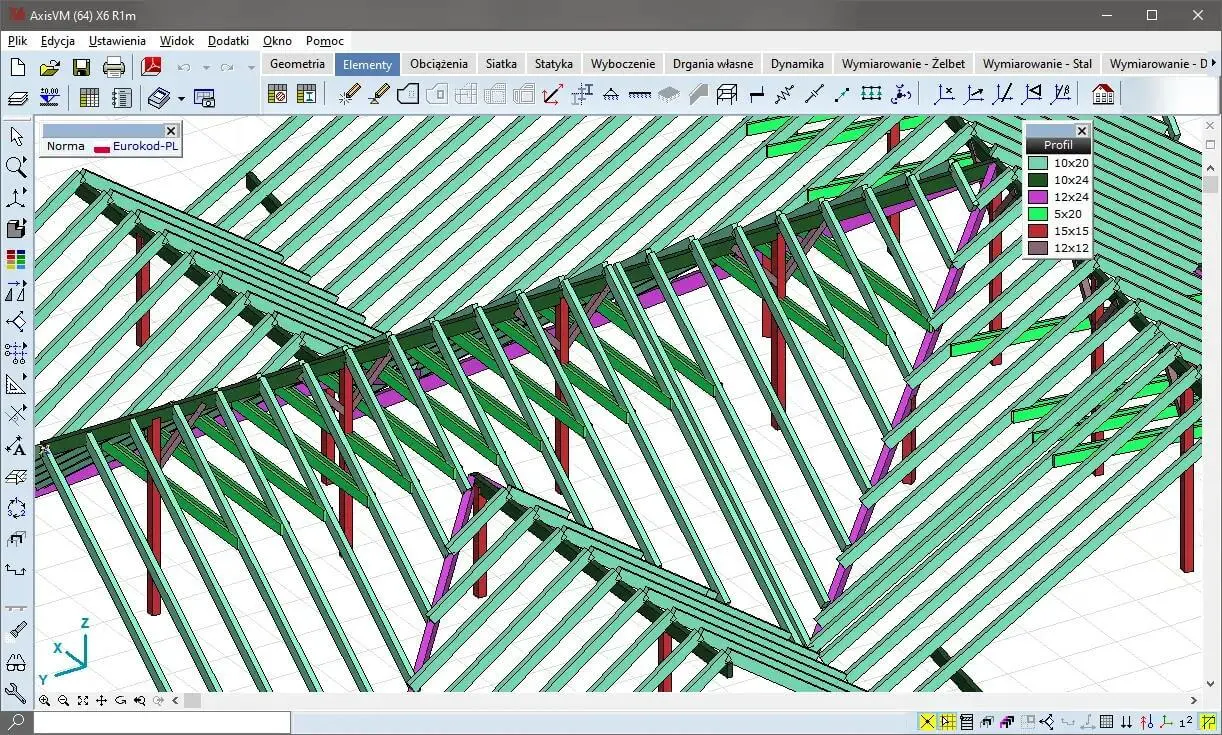Toggle the rightmost yellow status bar icon
Screen dimensions: 1222x735
pos(1208,722)
